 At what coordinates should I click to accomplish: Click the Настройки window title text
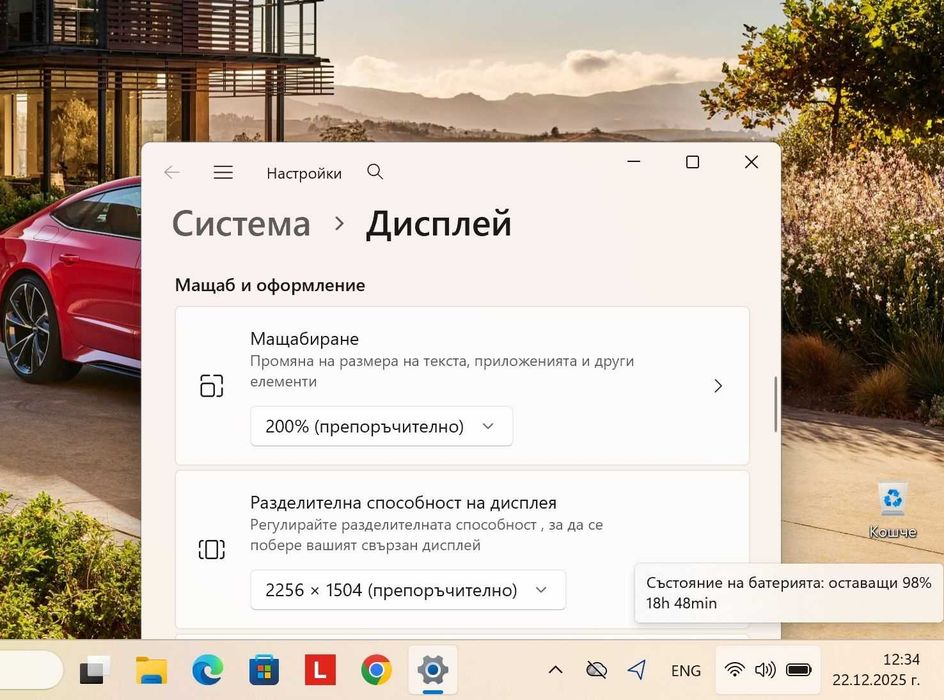pos(304,173)
